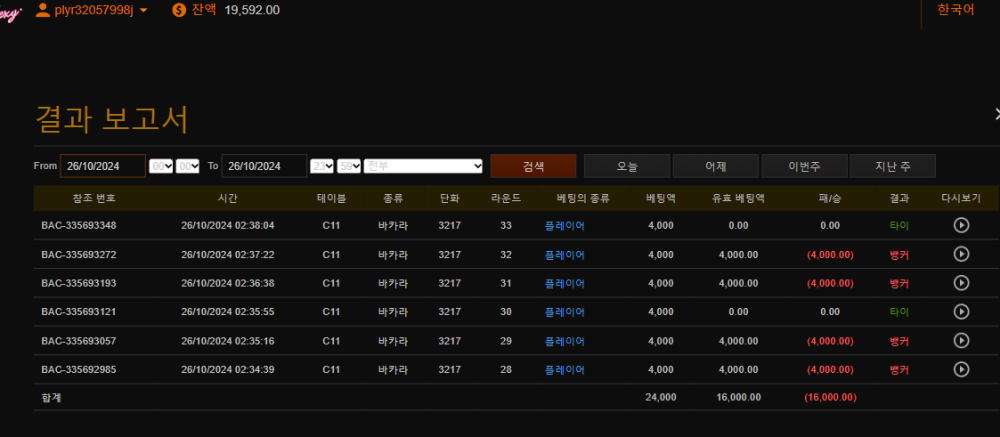
Task: Filter results by 지난 주
Action: pos(892,166)
